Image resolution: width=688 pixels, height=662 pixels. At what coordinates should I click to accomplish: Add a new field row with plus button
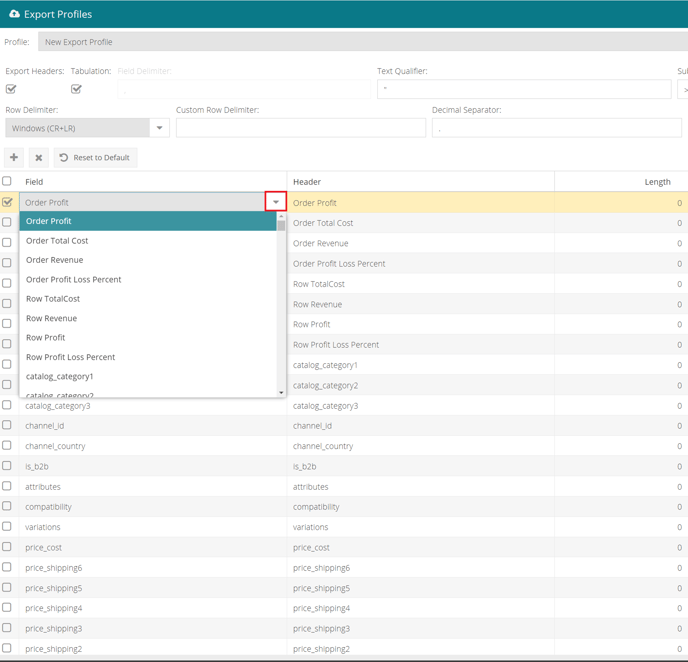pyautogui.click(x=14, y=157)
